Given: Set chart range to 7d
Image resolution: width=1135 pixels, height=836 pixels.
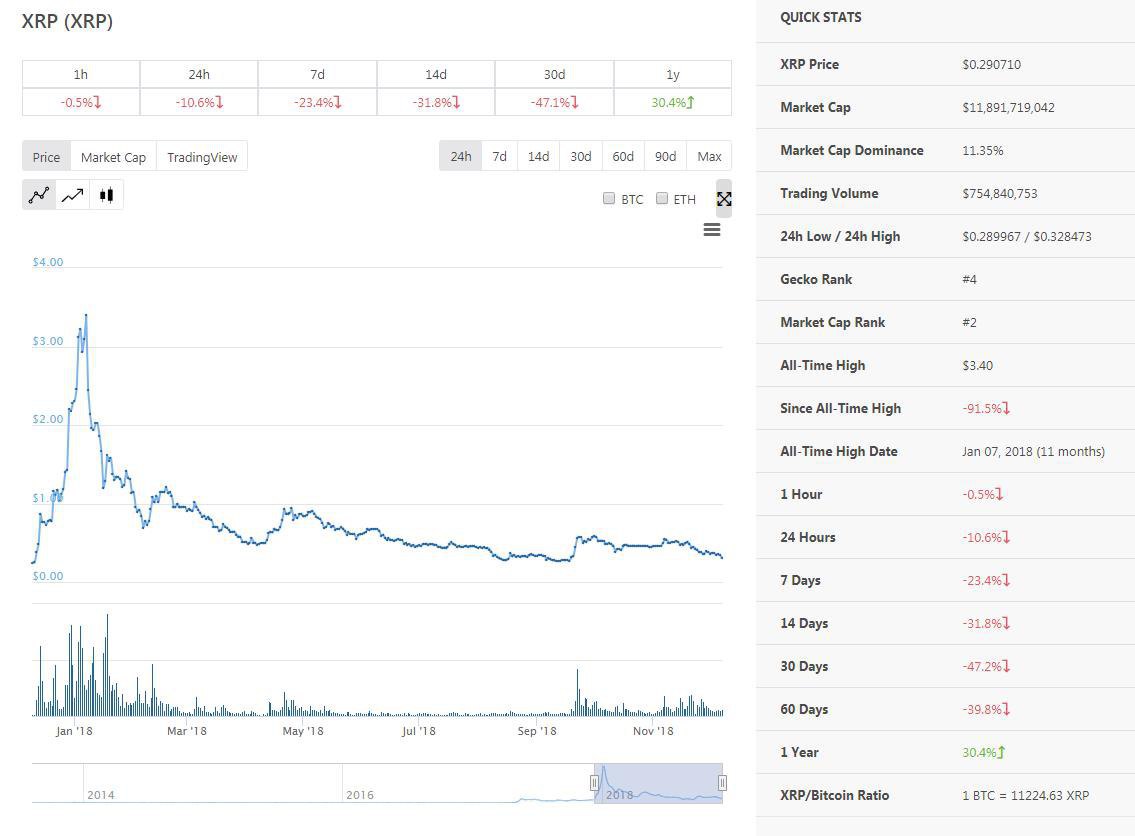Looking at the screenshot, I should pos(499,156).
